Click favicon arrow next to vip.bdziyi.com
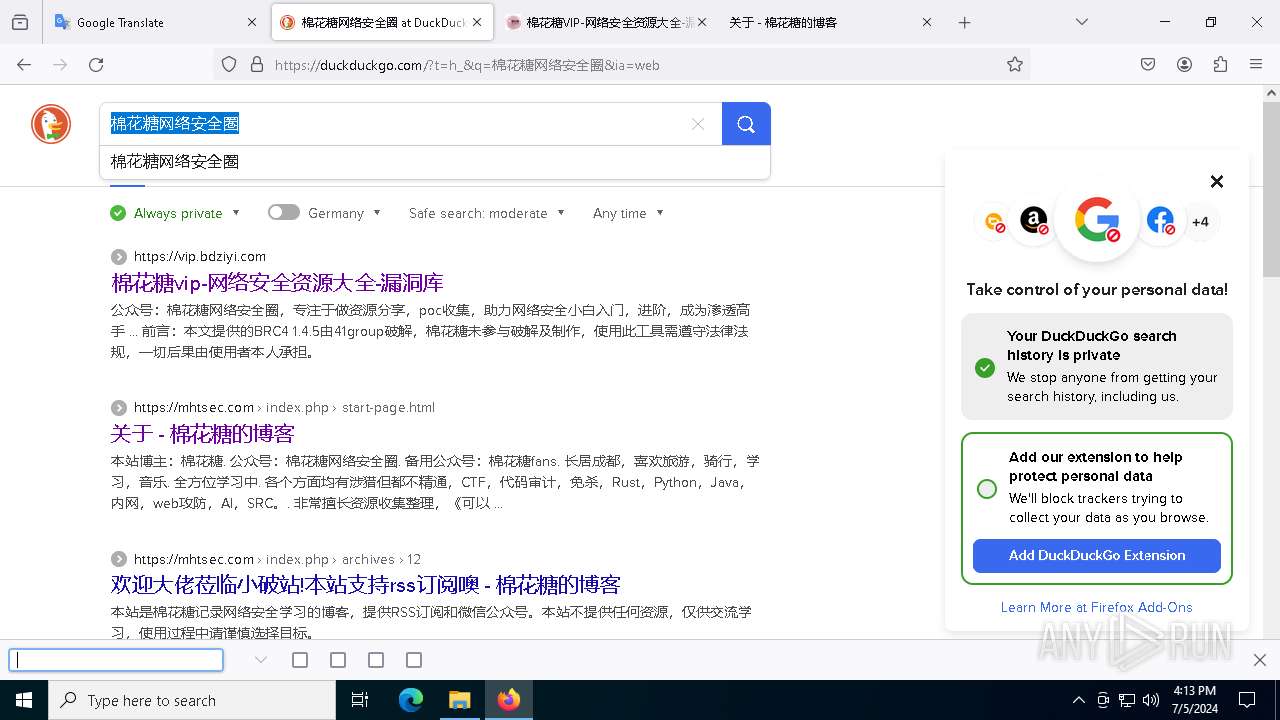The width and height of the screenshot is (1280, 720). [x=119, y=256]
